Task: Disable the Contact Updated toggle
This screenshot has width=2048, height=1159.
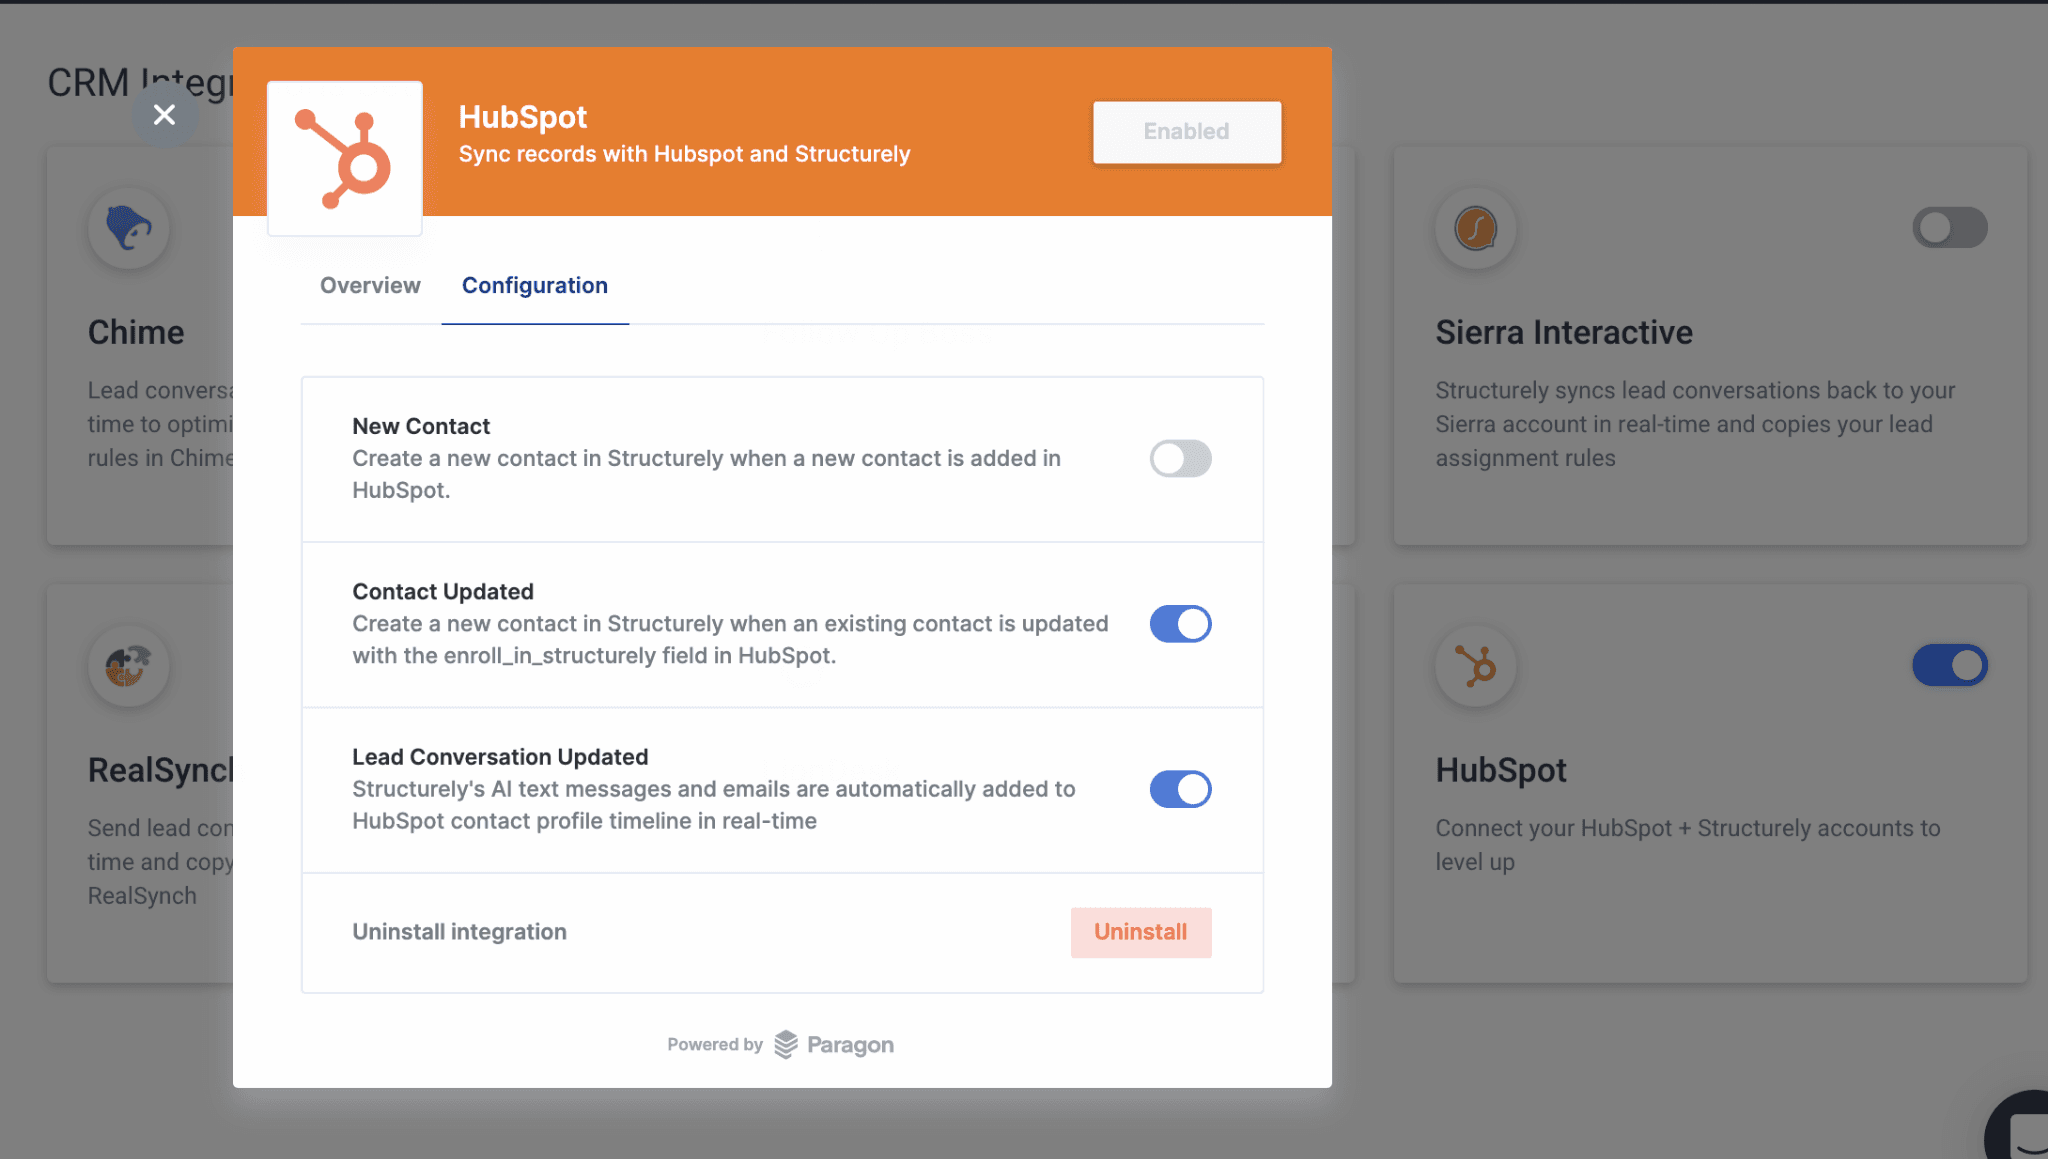Action: click(x=1180, y=624)
